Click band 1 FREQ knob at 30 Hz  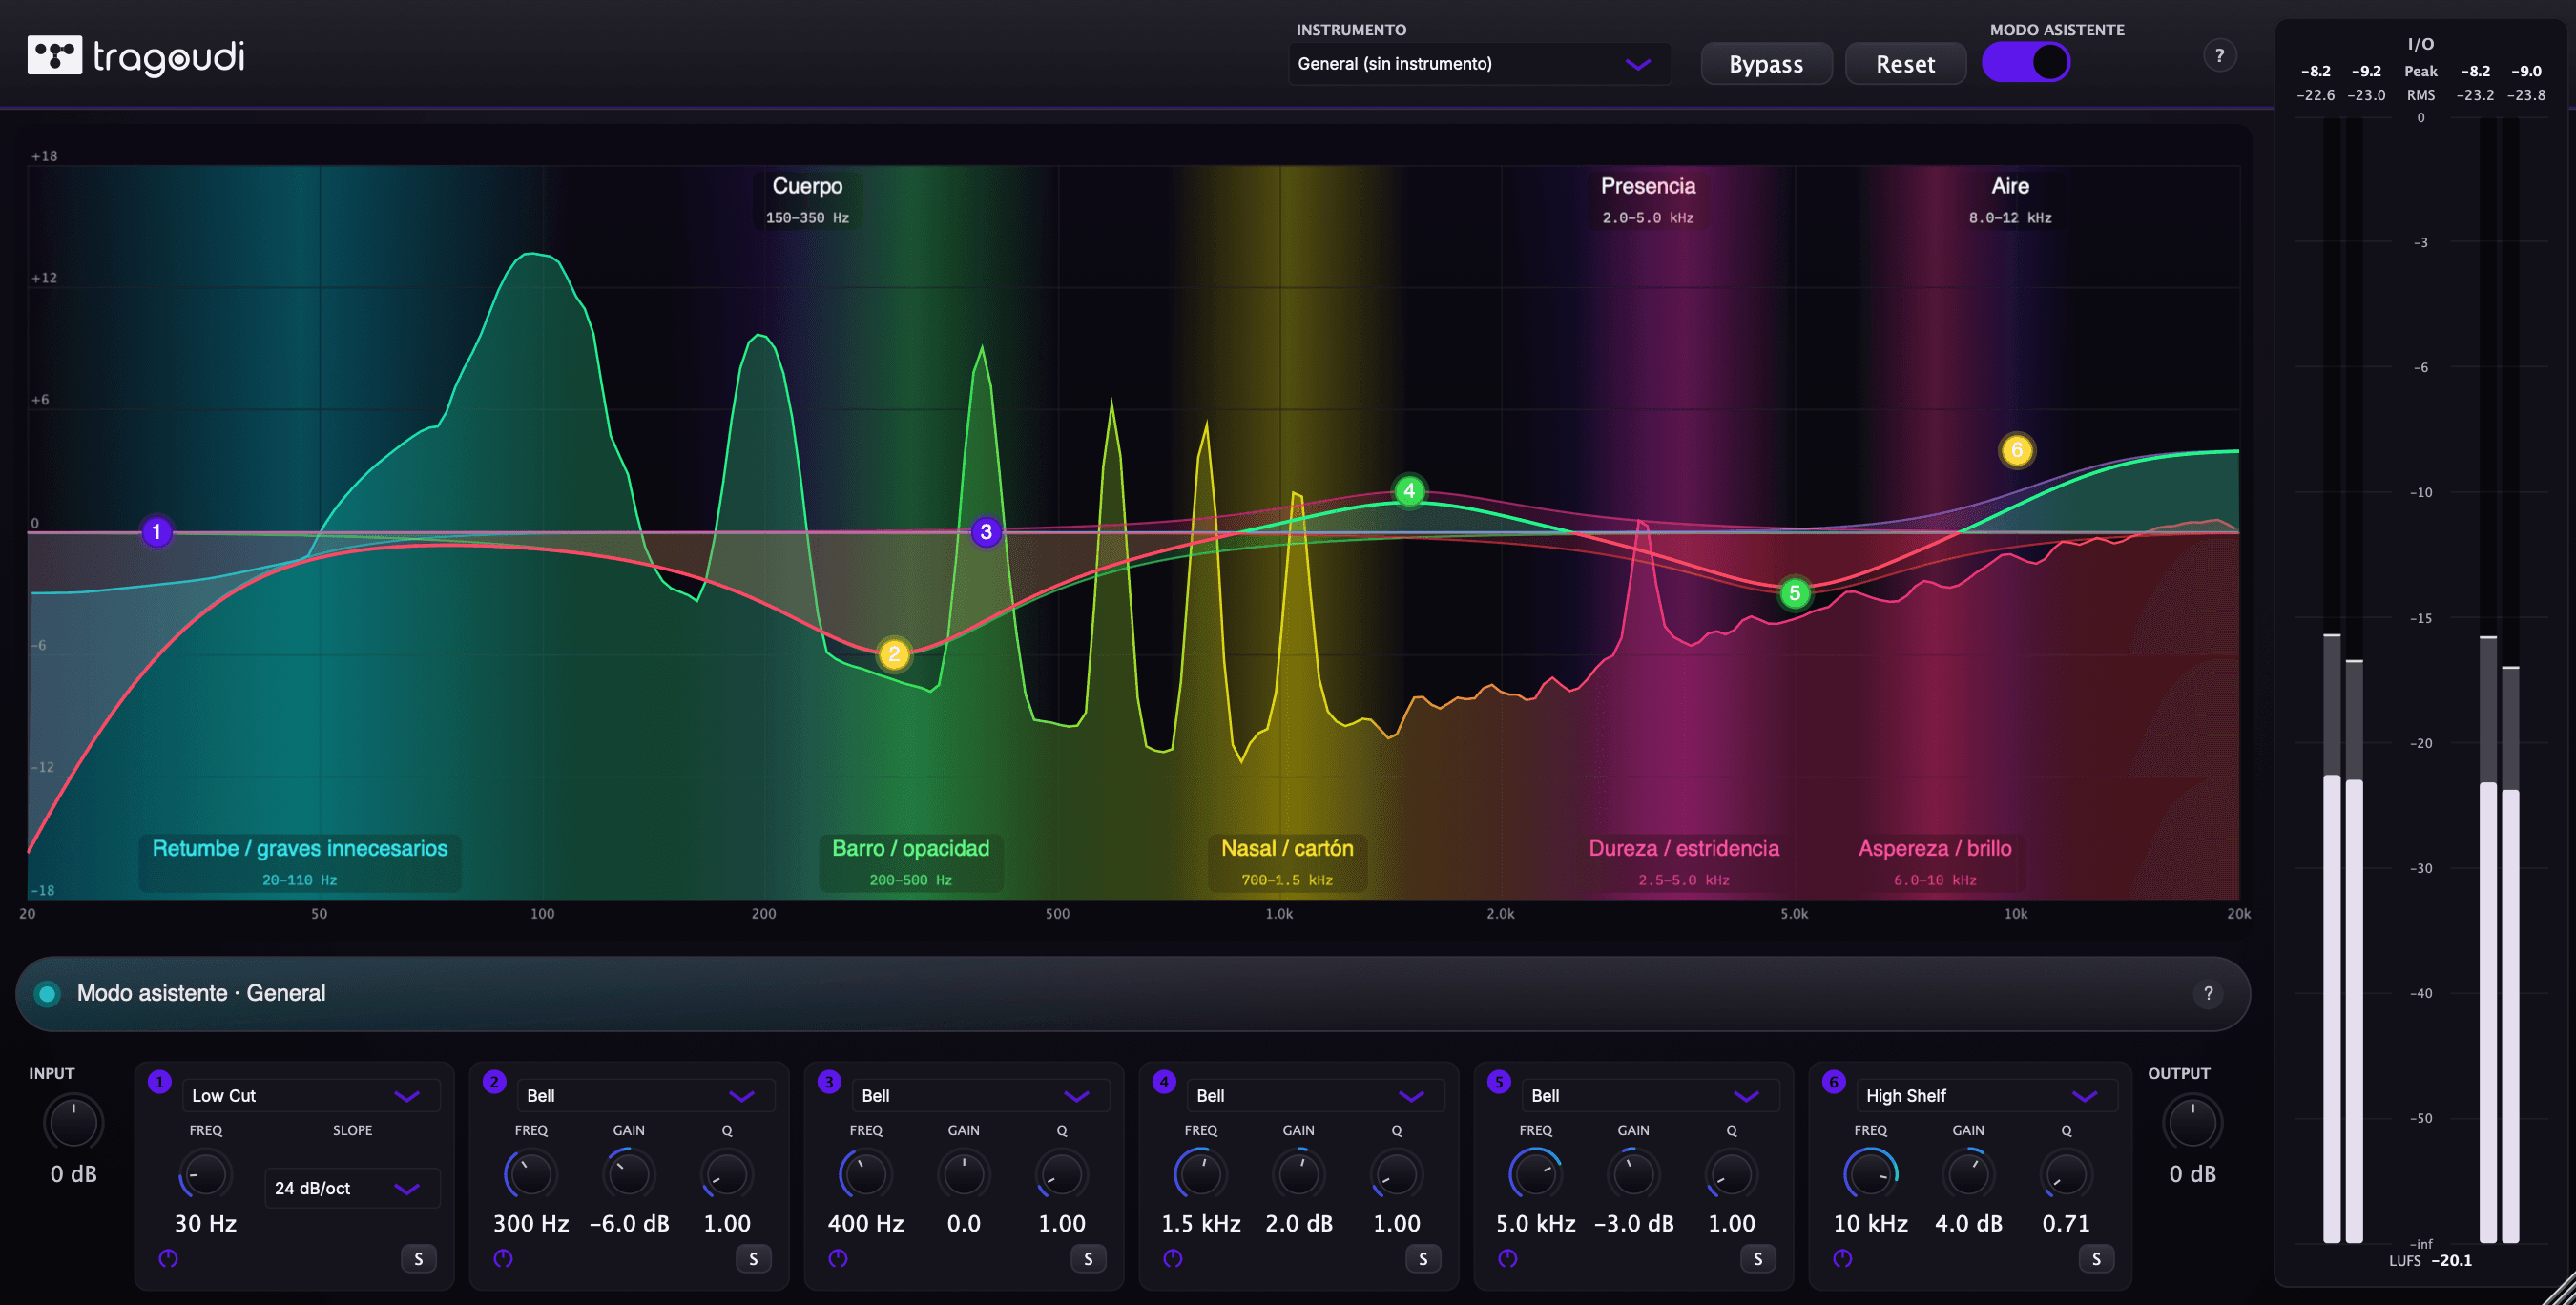click(205, 1174)
